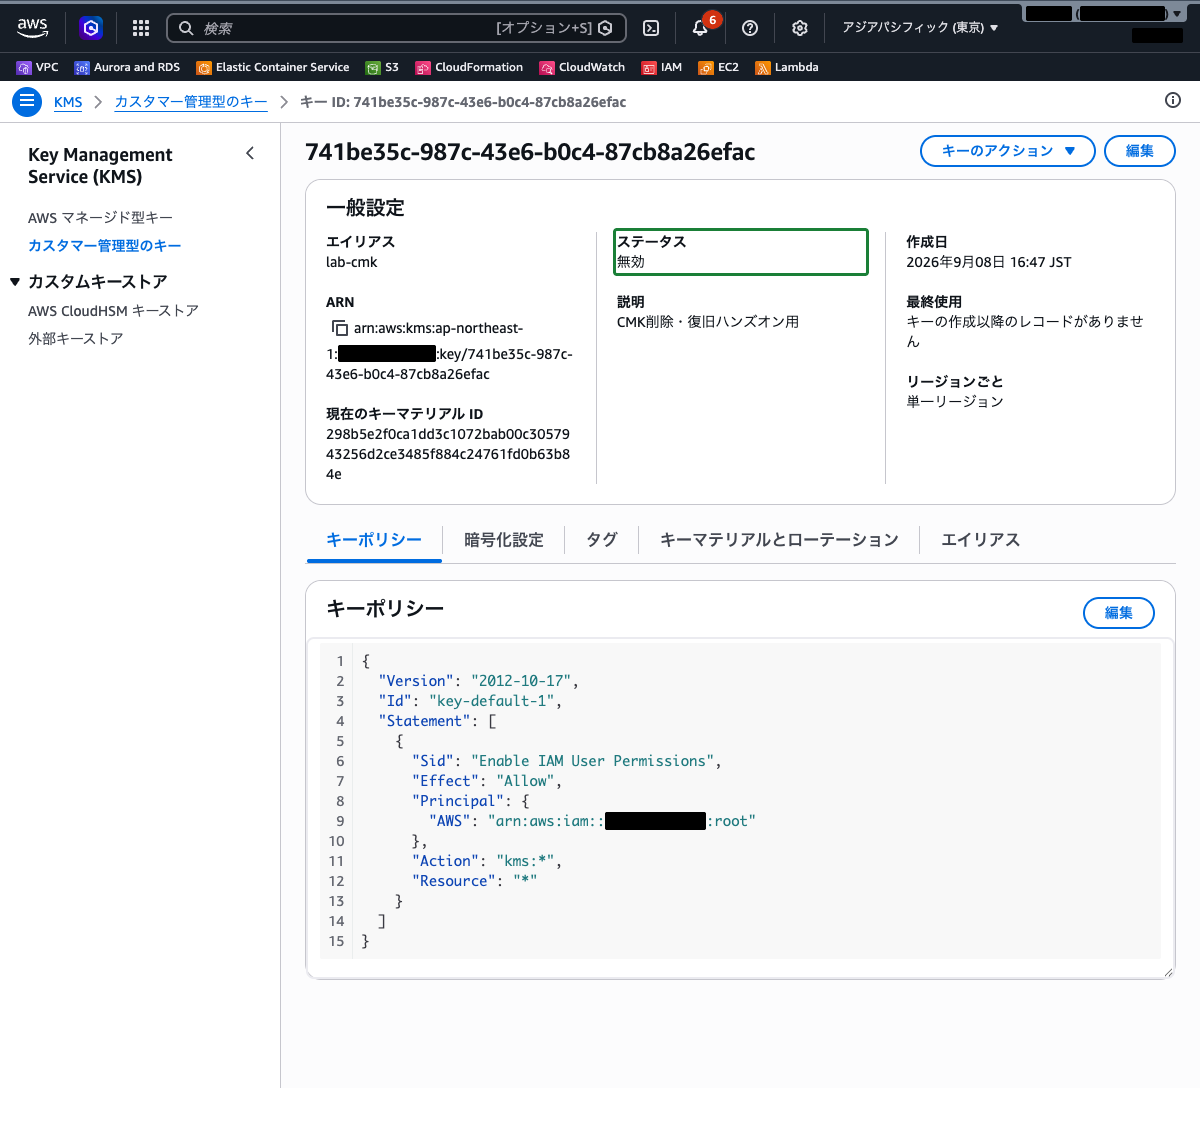Click the policy line "Version": "2012-10-17"
1200x1123 pixels.
pyautogui.click(x=478, y=681)
